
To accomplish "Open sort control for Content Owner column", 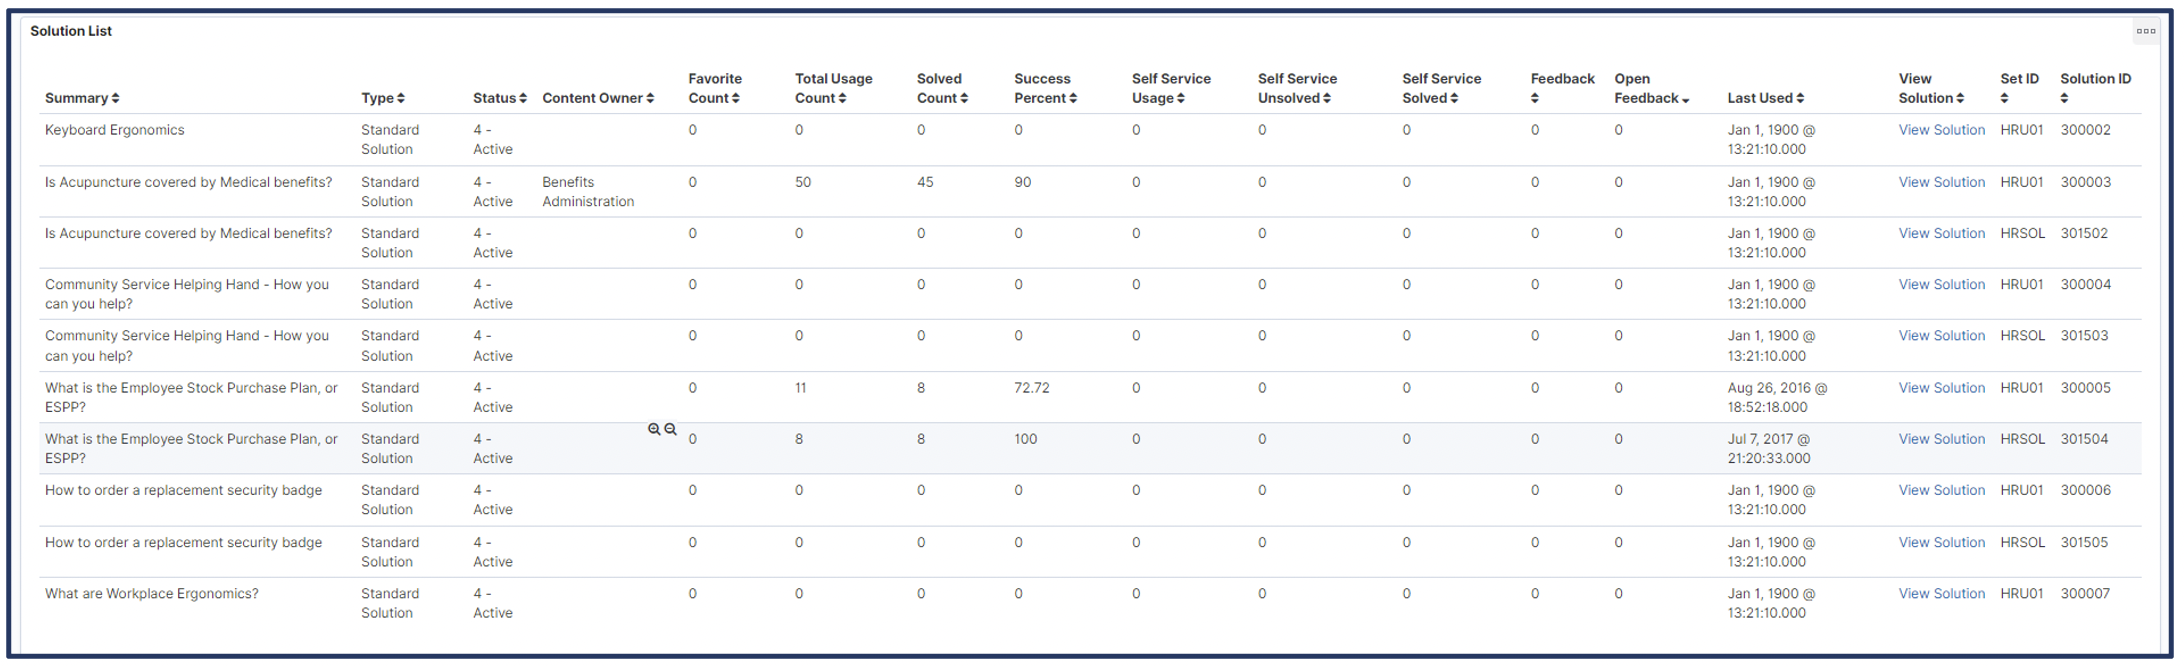I will point(654,98).
